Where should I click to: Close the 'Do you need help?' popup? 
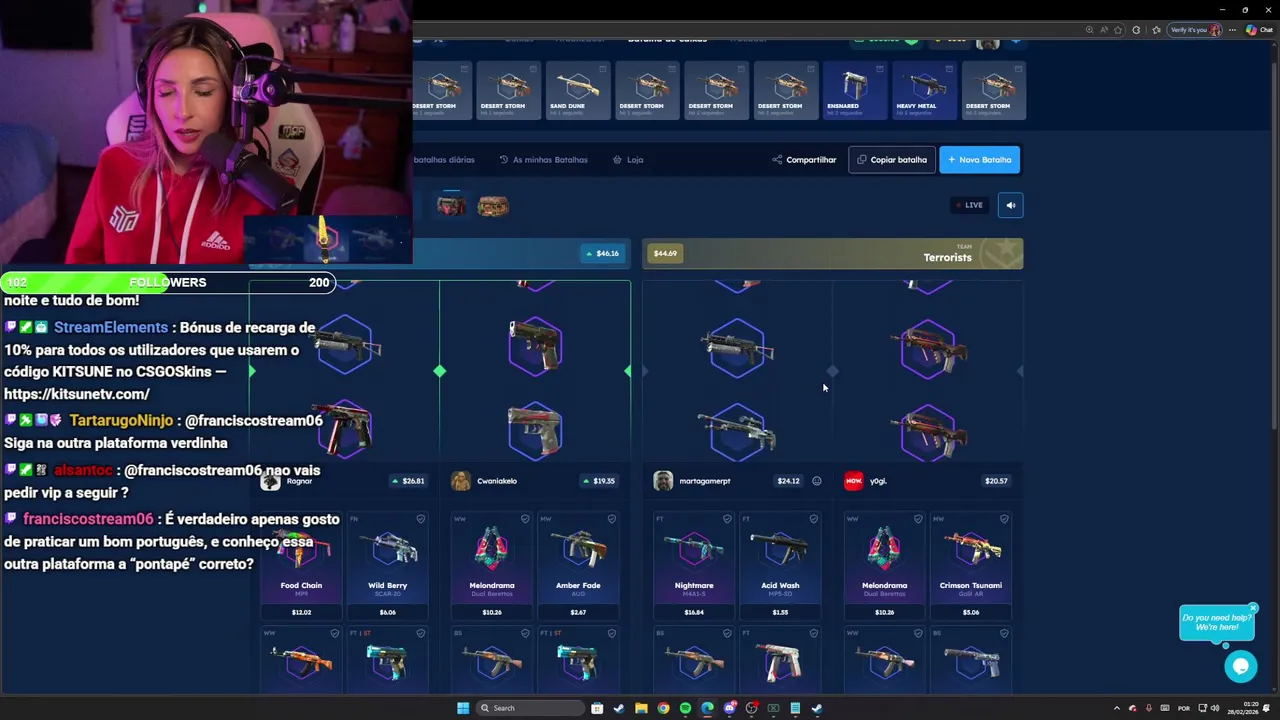tap(1252, 608)
